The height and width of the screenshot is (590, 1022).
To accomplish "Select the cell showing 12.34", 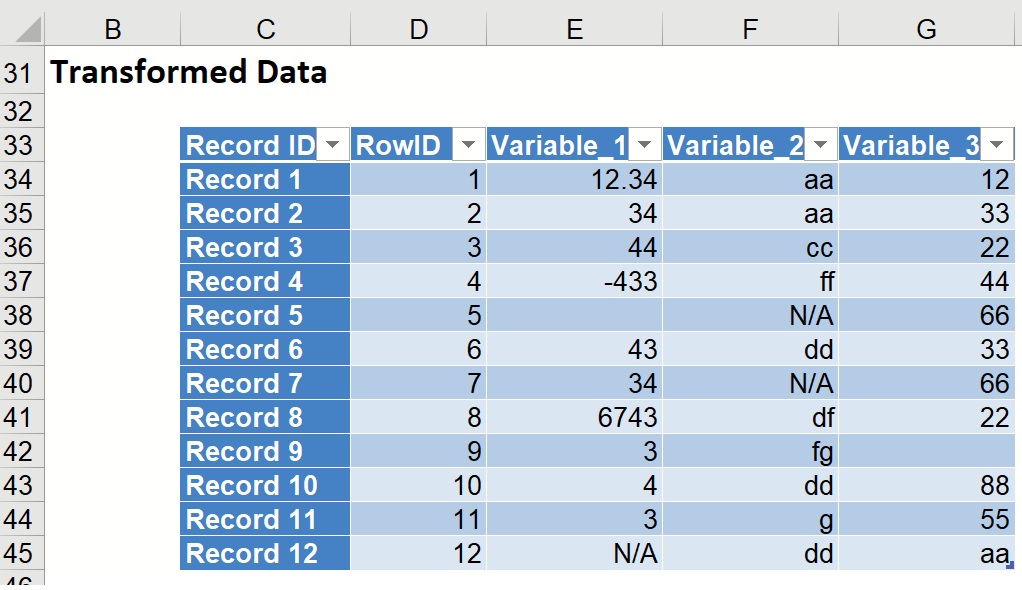I will pyautogui.click(x=575, y=179).
